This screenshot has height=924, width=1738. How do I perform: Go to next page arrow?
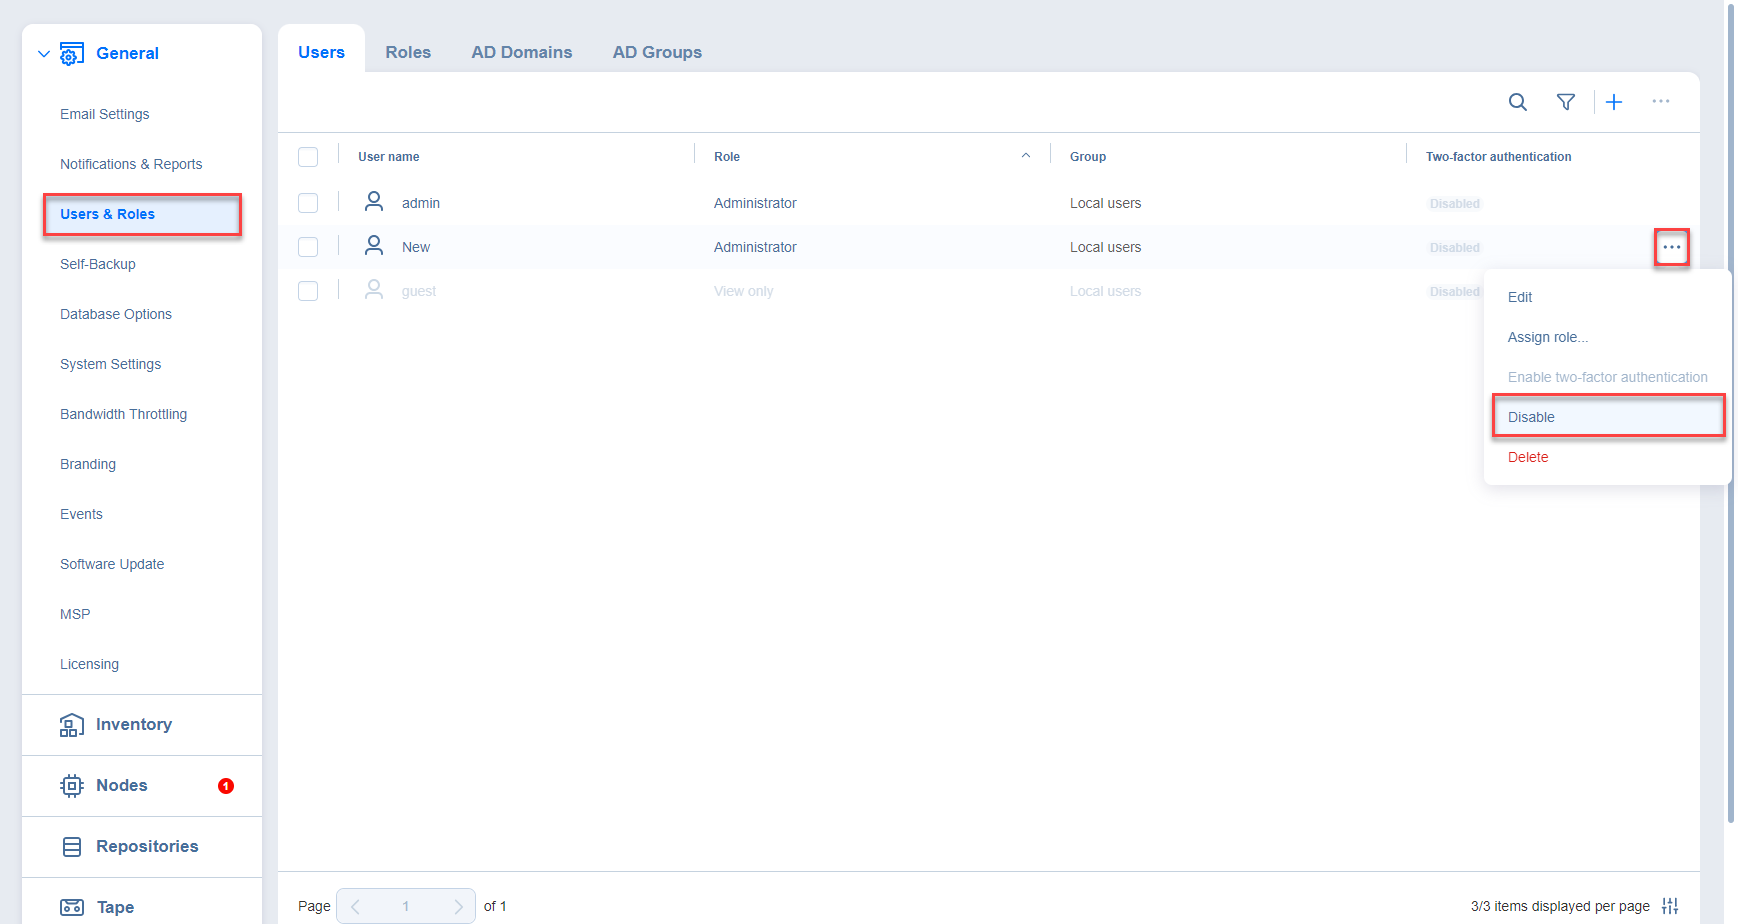[458, 906]
